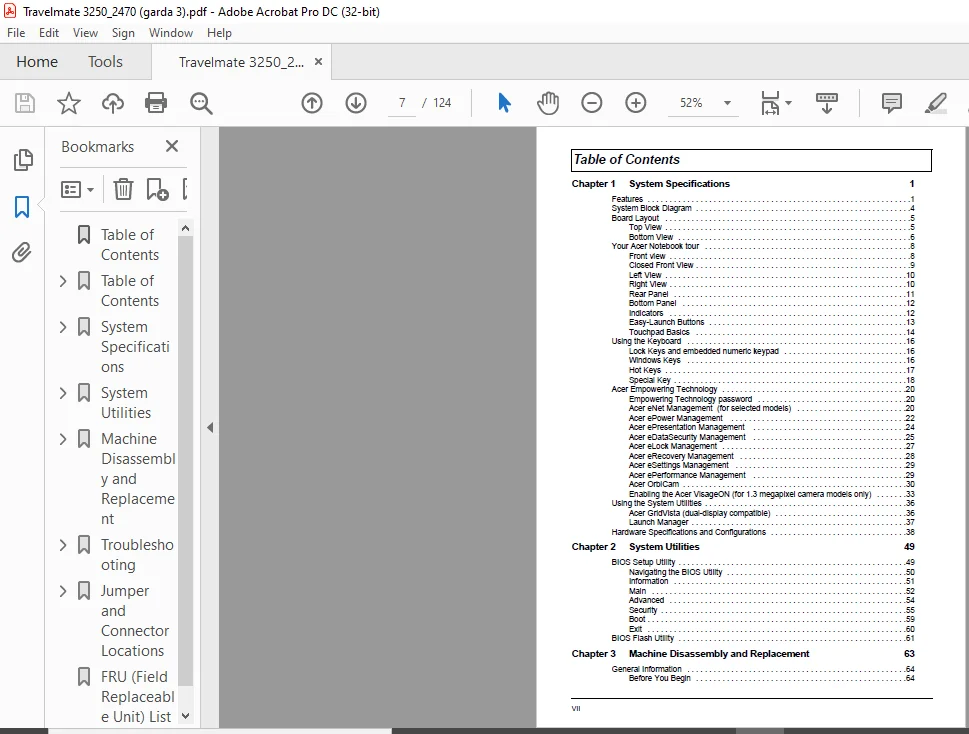
Task: Click the bookmarks panel scrollbar thumb
Action: 185,460
